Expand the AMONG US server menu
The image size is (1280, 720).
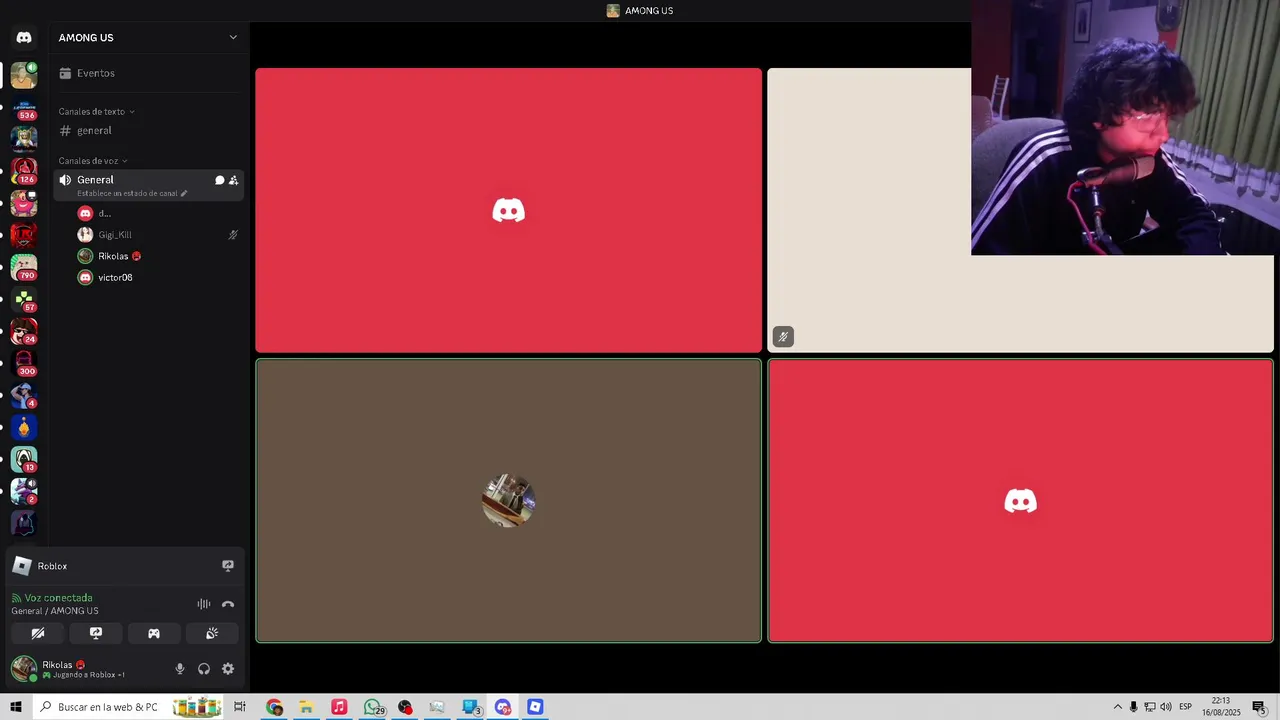[148, 37]
